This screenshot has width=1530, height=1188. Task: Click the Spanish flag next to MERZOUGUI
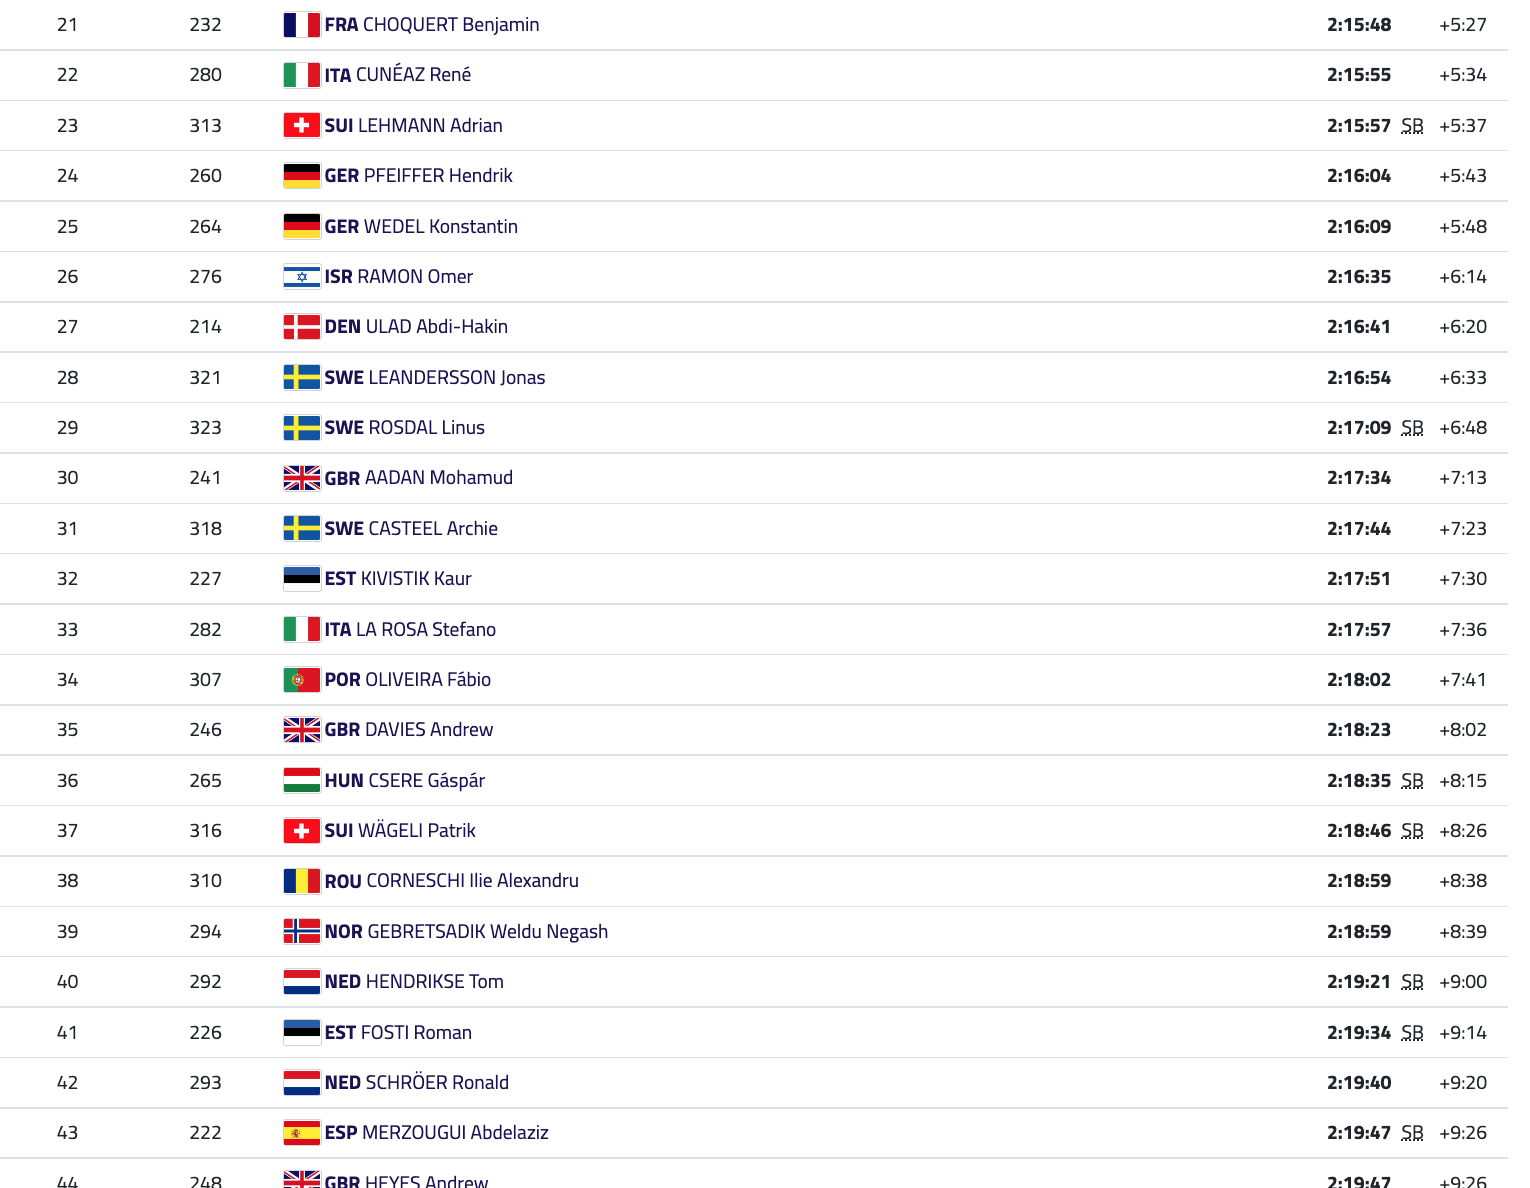302,1133
